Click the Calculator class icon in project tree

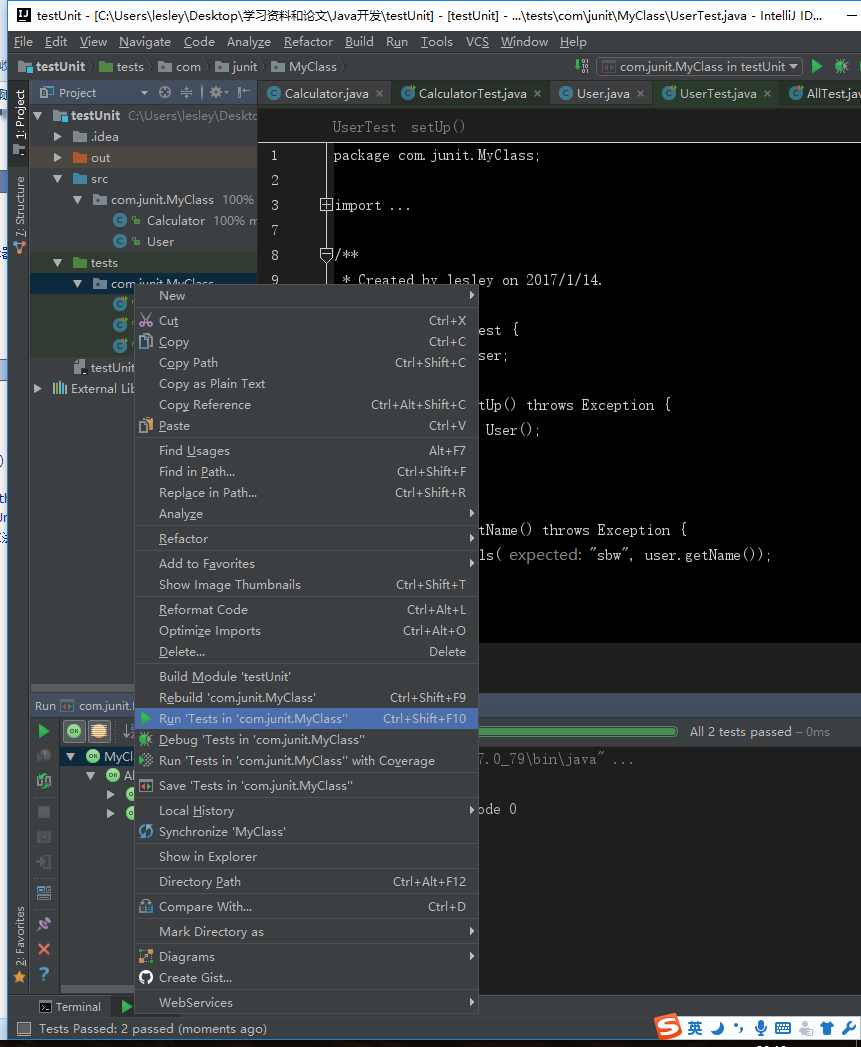(x=120, y=220)
